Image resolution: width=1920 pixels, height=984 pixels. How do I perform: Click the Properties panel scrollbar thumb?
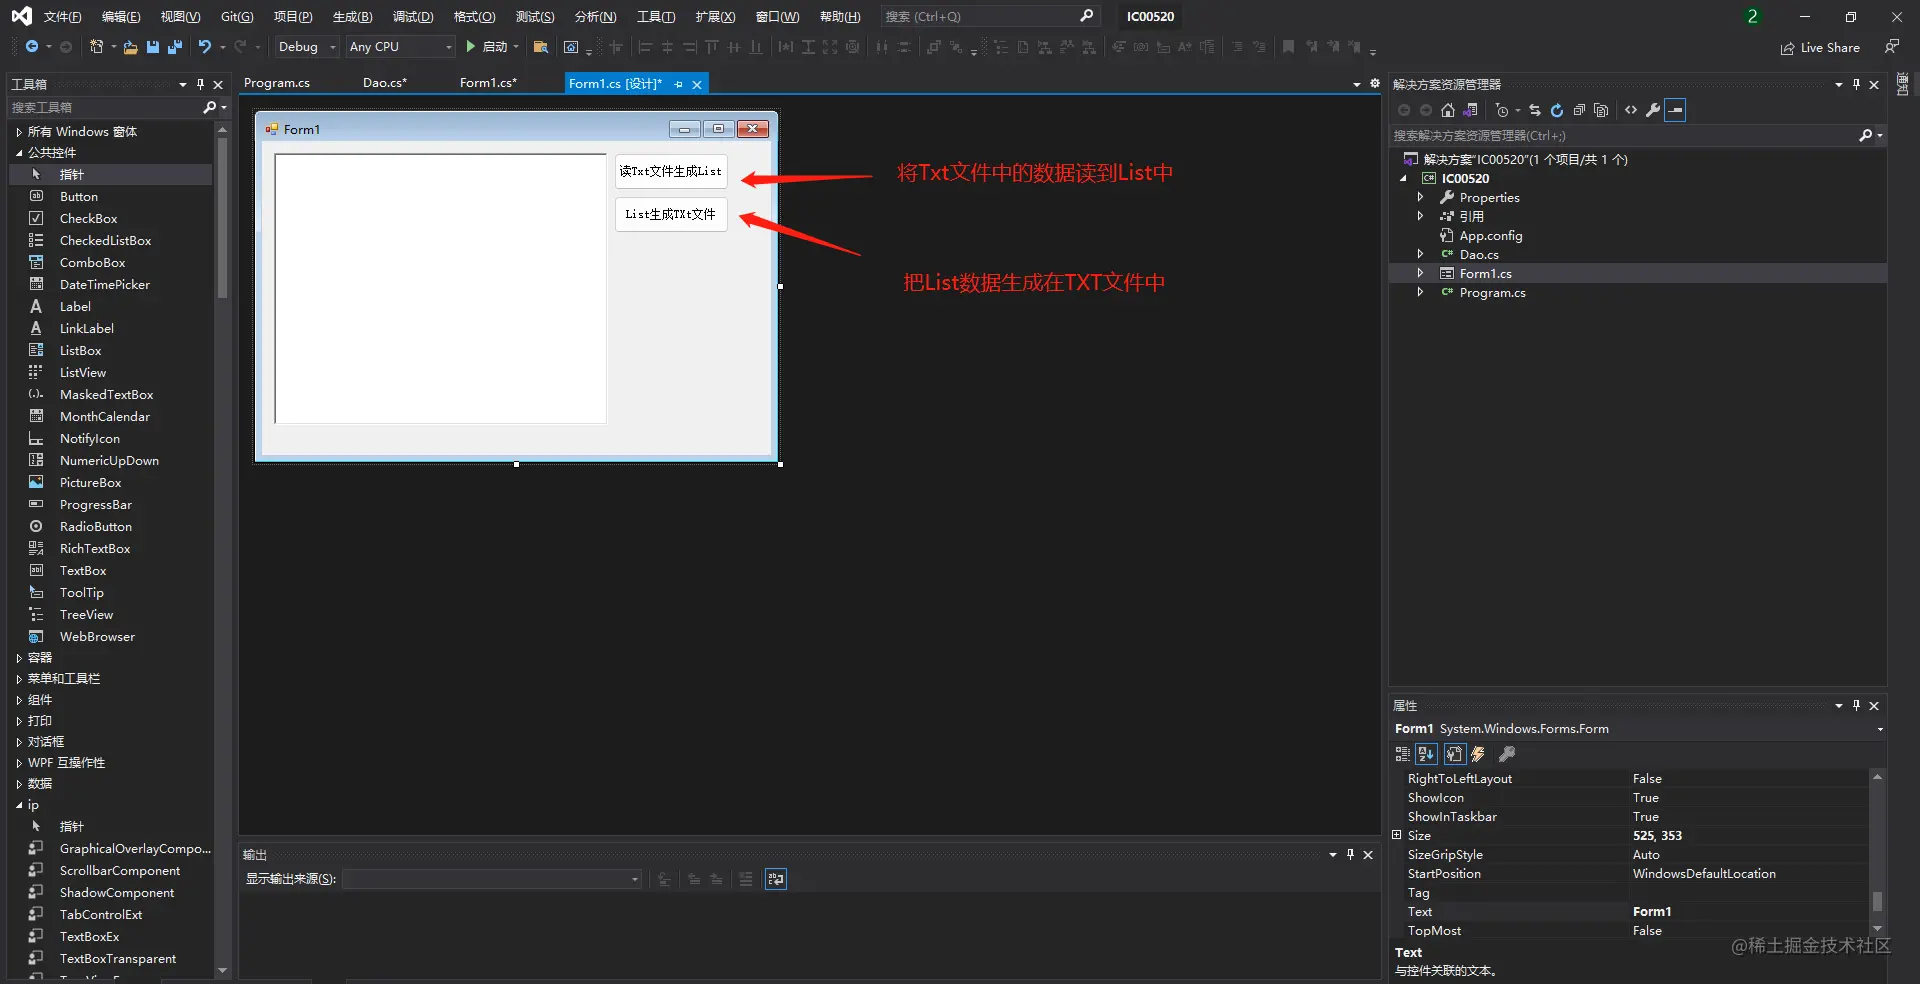[x=1877, y=901]
